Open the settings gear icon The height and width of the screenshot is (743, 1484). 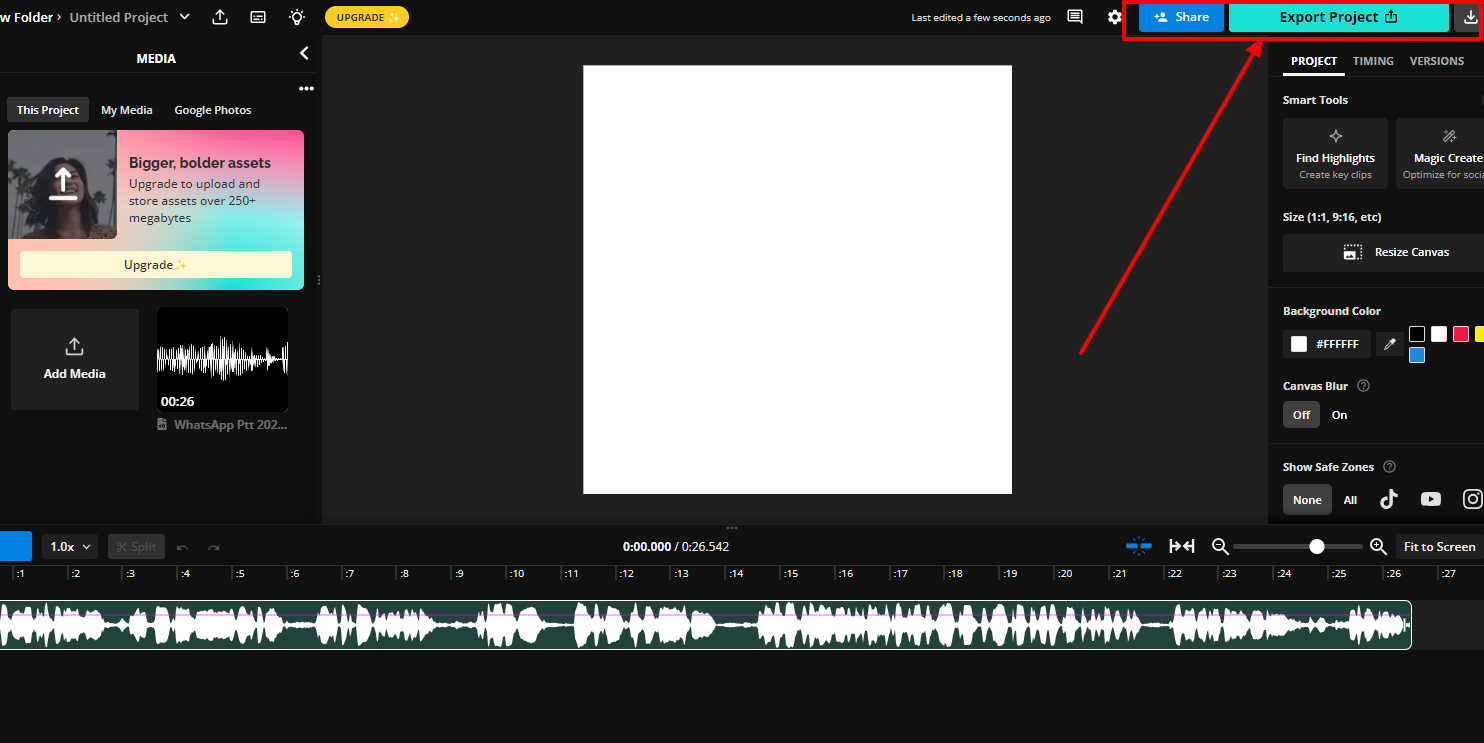point(1115,17)
